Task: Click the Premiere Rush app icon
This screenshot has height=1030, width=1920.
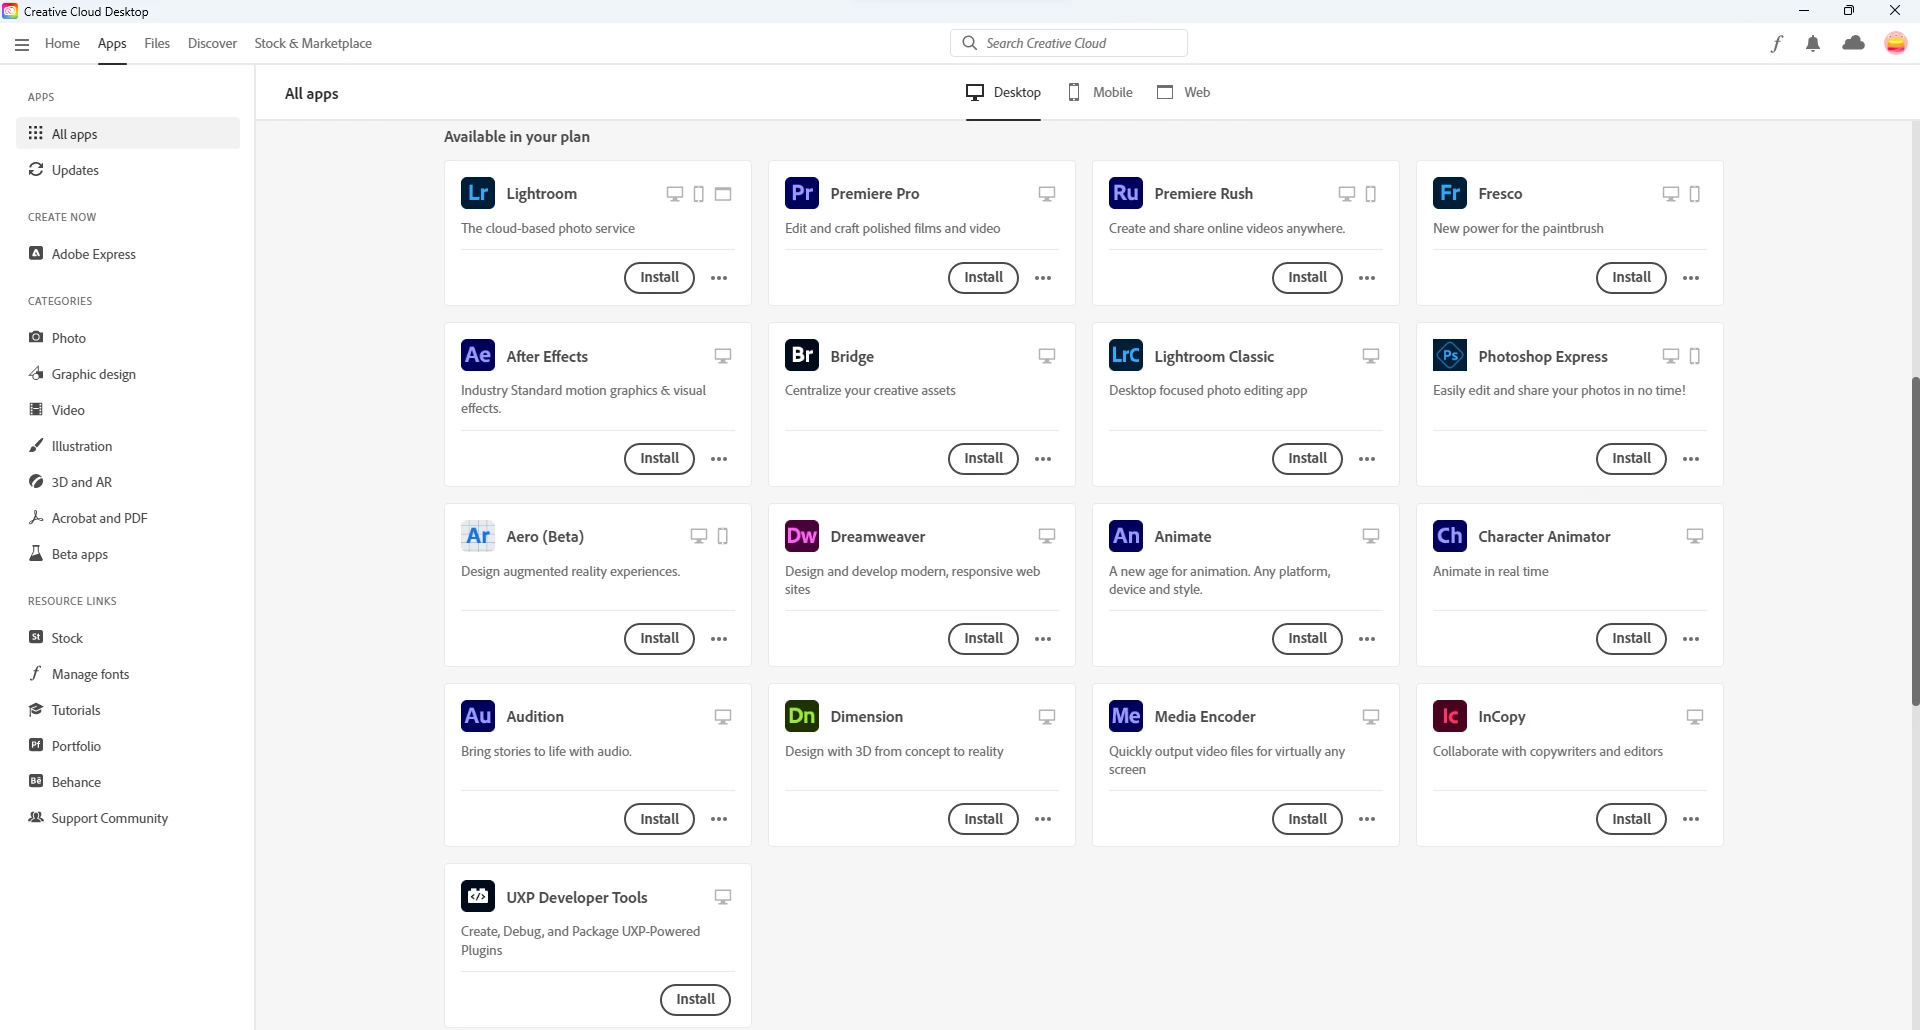Action: pos(1126,193)
